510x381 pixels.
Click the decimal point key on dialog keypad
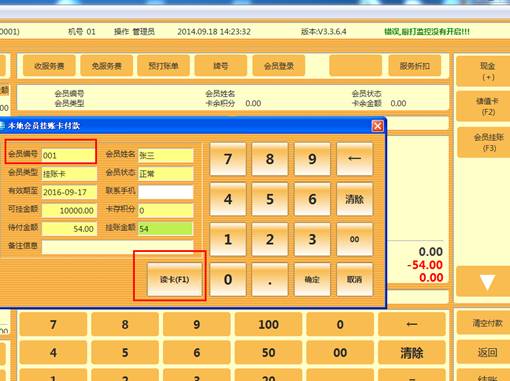point(270,279)
